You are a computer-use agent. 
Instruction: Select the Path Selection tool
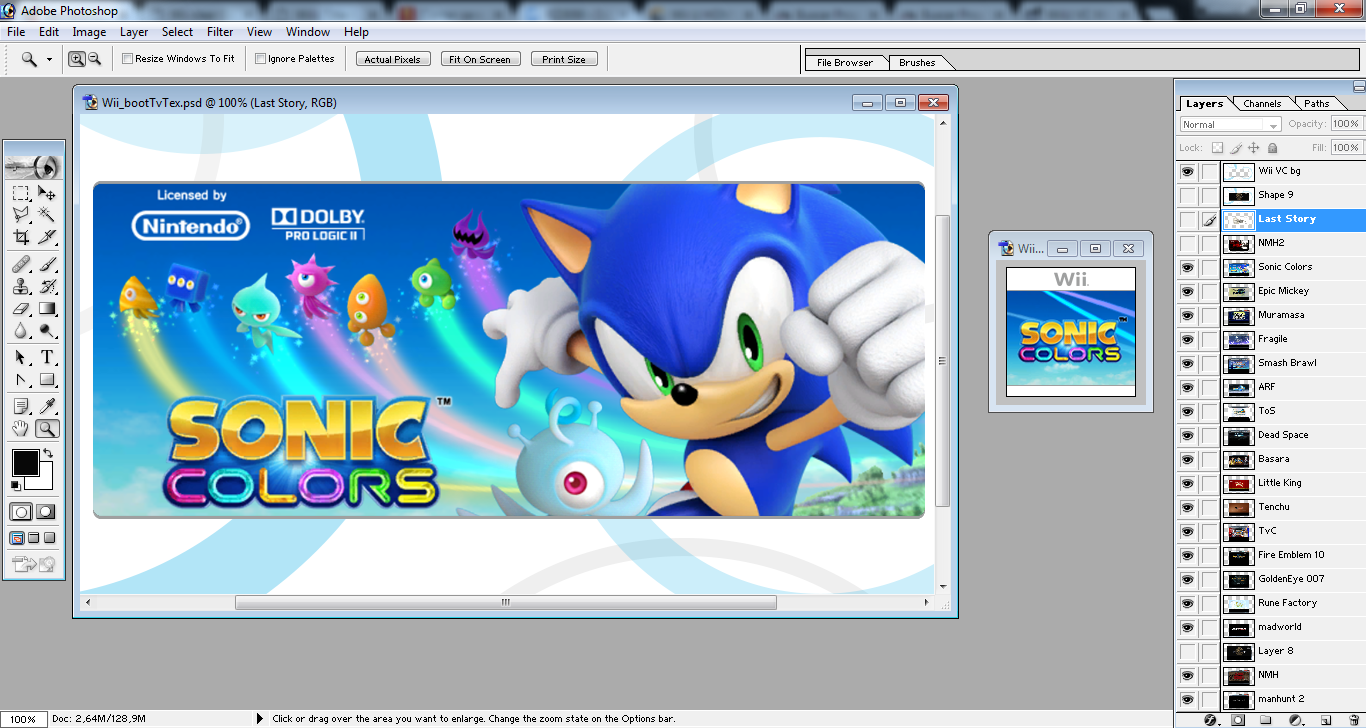(21, 358)
